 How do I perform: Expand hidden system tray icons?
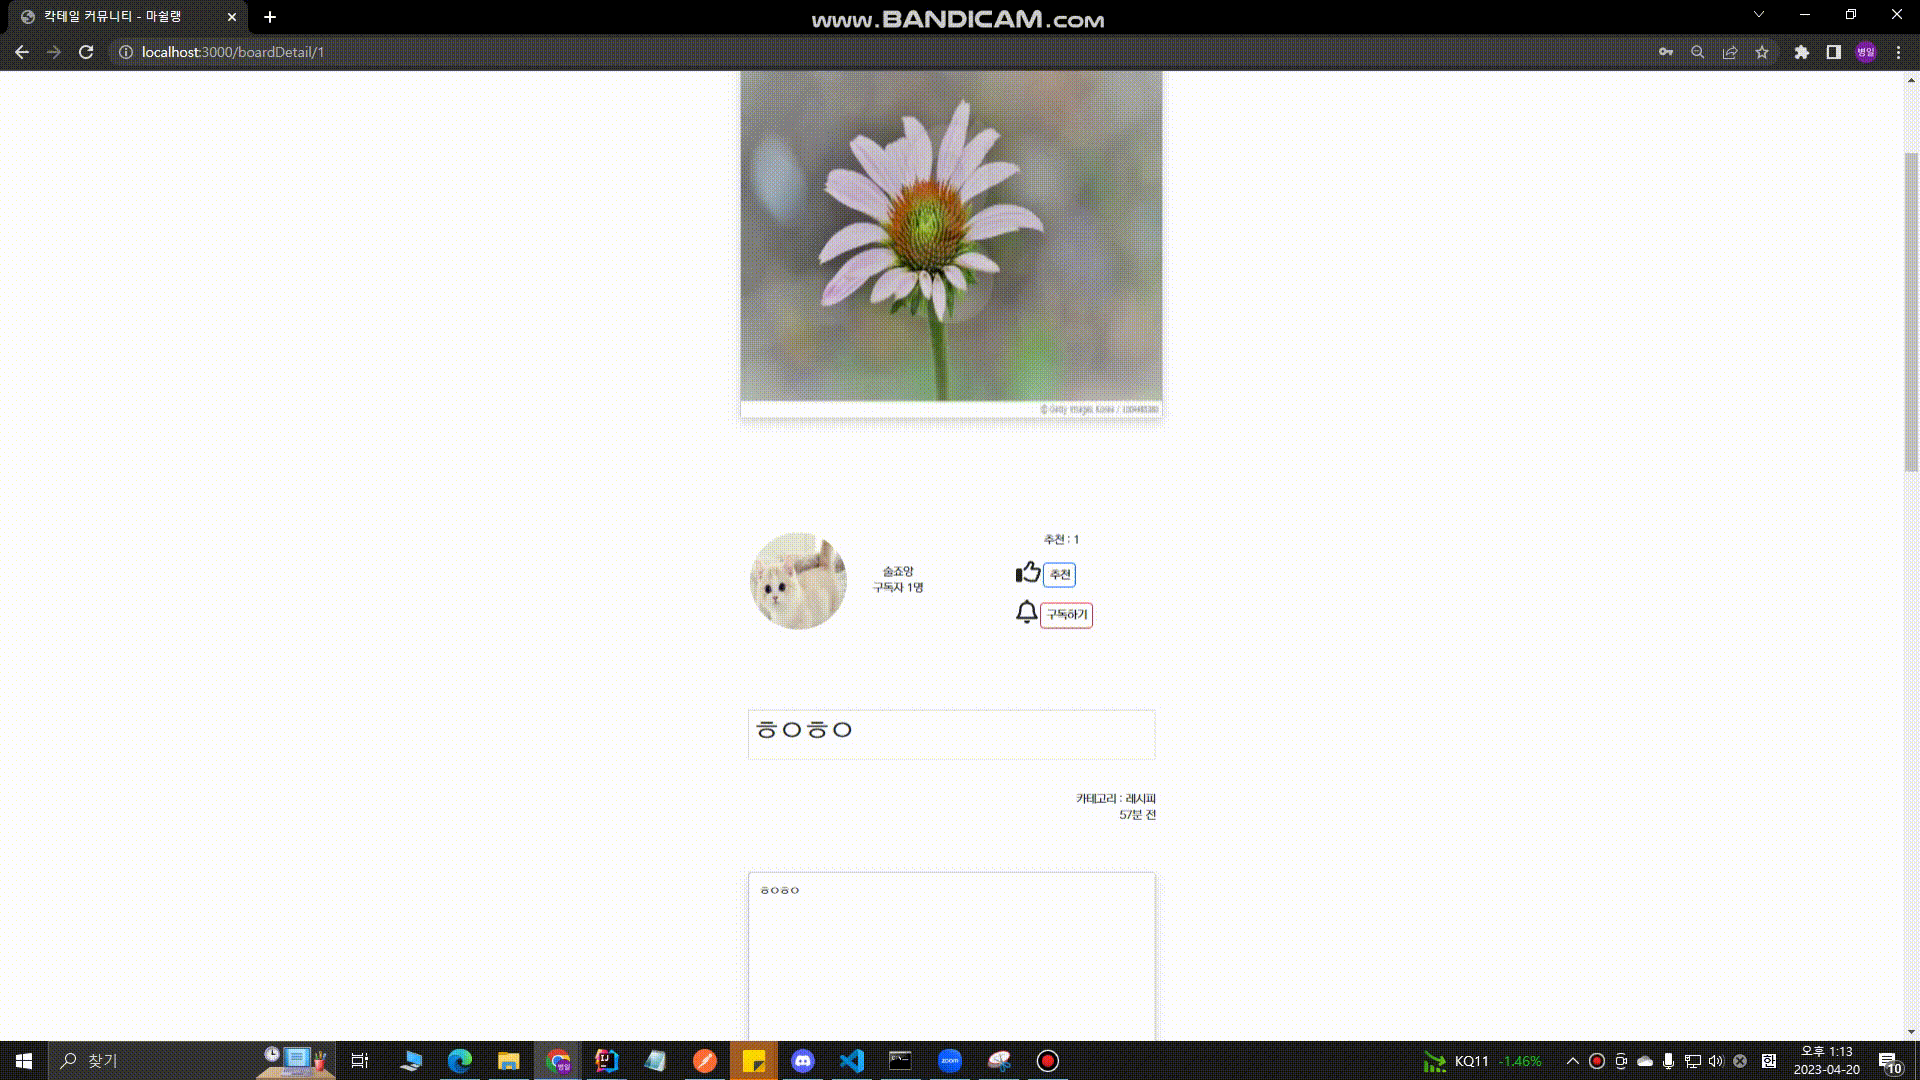(1572, 1061)
